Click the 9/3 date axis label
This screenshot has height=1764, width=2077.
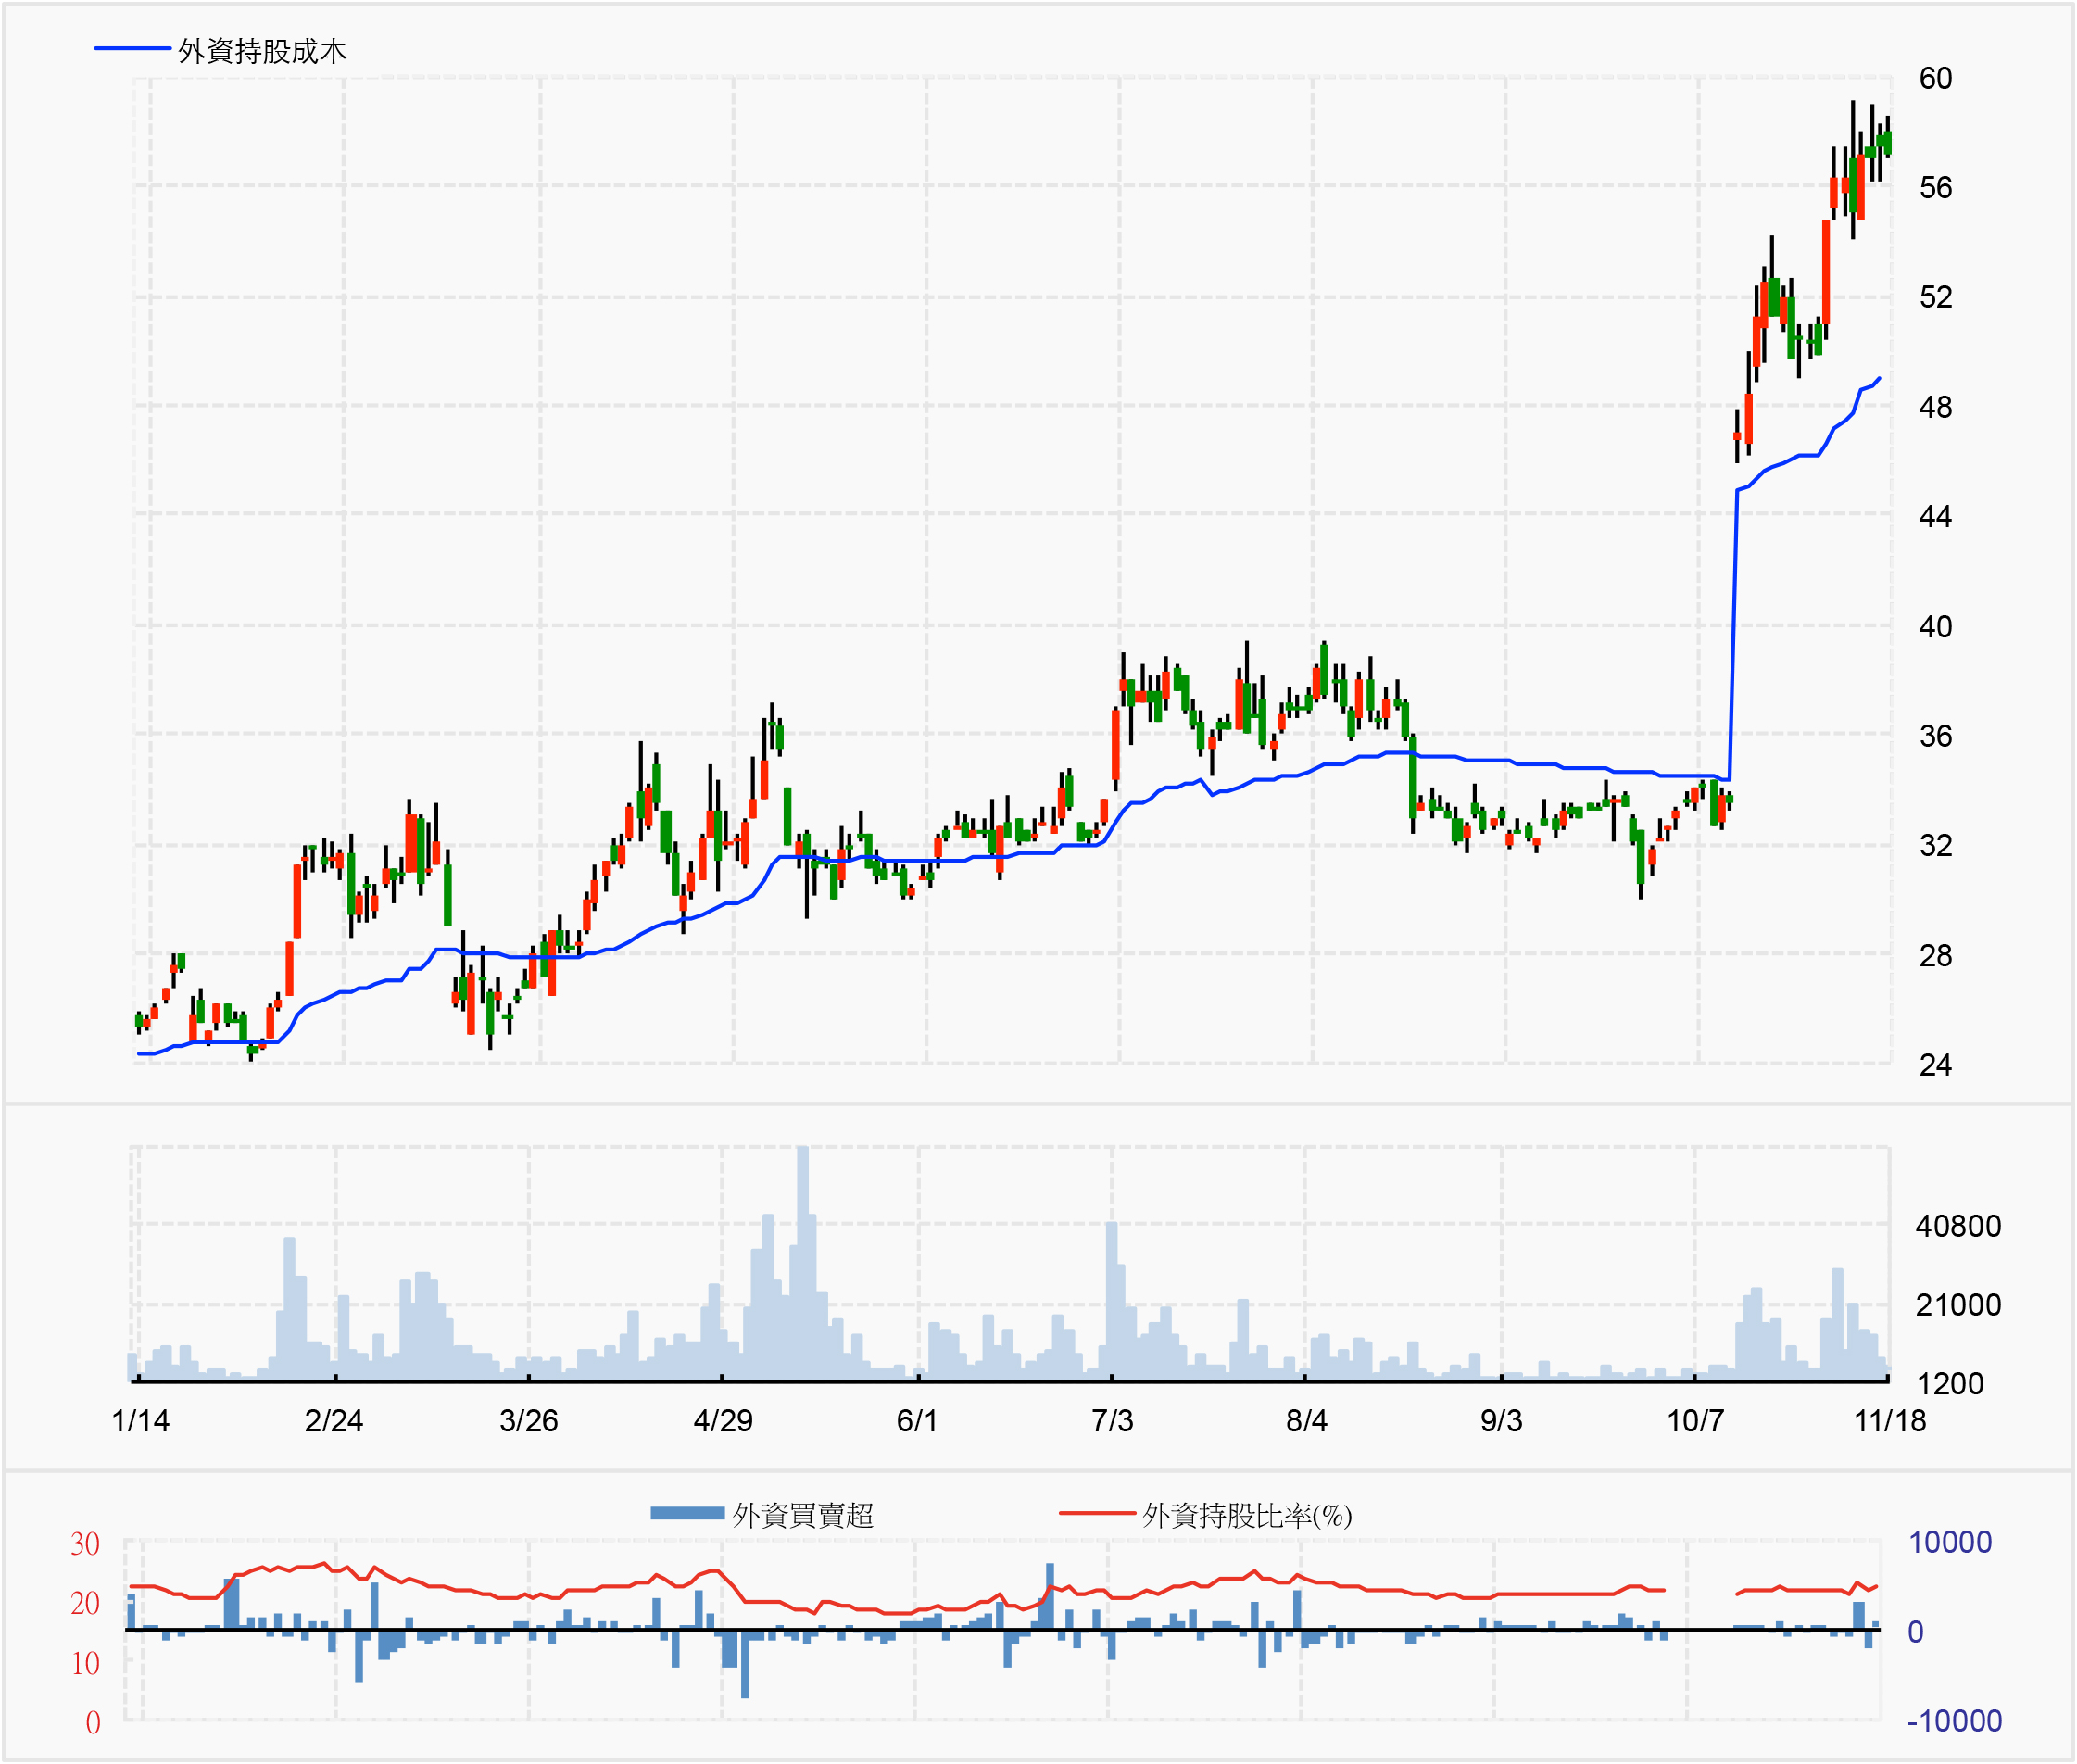(1501, 1420)
